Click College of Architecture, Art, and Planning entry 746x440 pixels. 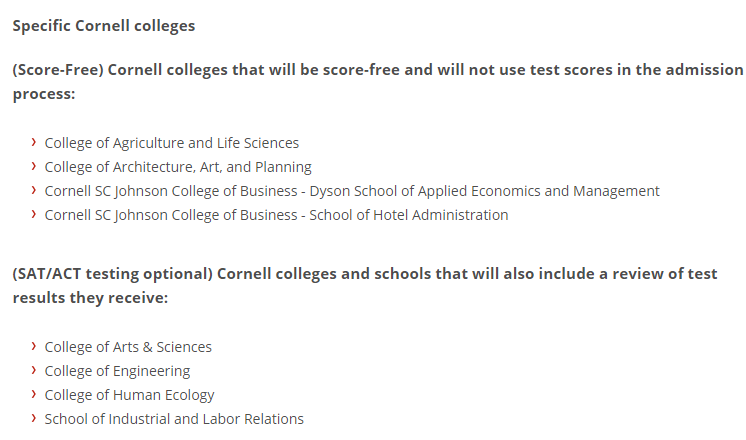pos(178,167)
